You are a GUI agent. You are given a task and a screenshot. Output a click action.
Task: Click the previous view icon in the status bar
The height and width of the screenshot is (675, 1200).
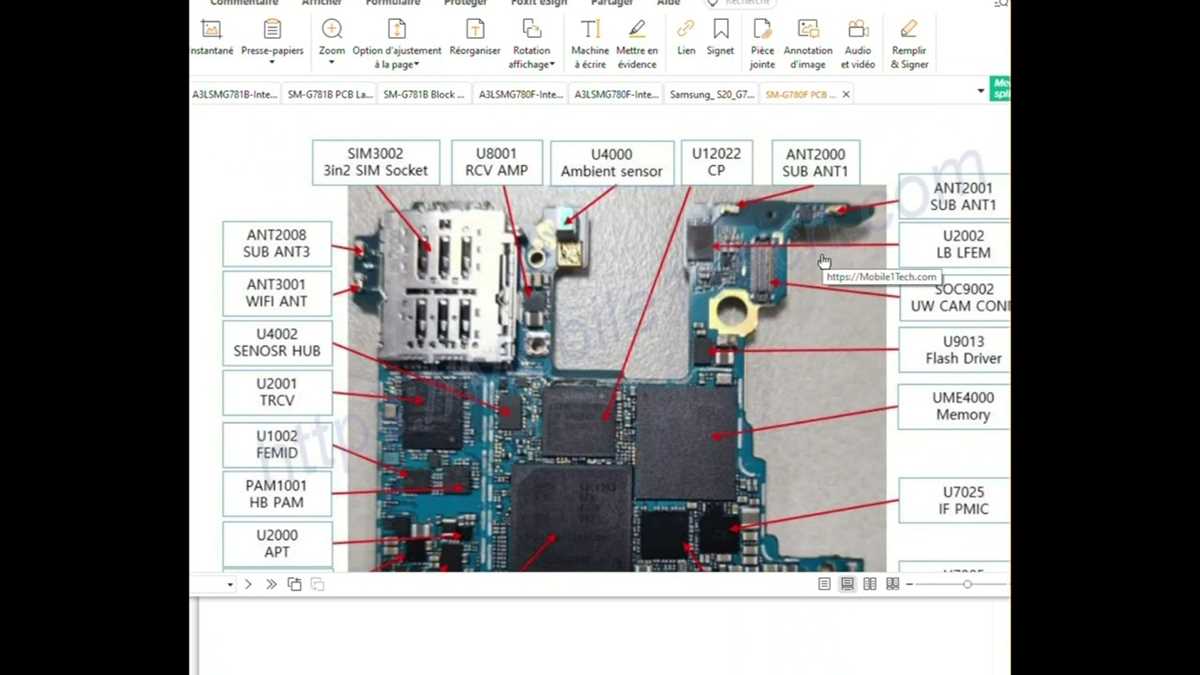tap(294, 584)
